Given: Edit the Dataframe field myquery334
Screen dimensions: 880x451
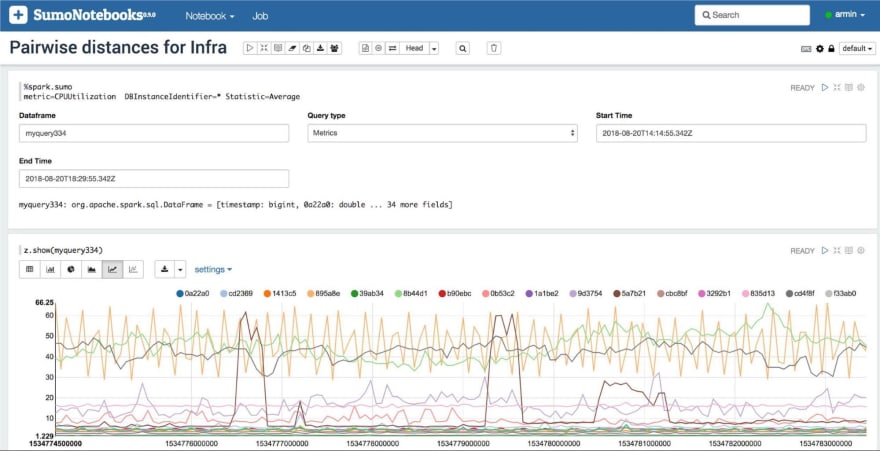Looking at the screenshot, I should click(x=154, y=133).
